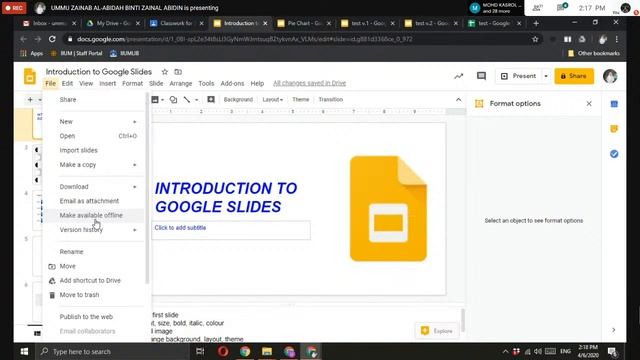Switch to the My Drive browser tab

[113, 24]
